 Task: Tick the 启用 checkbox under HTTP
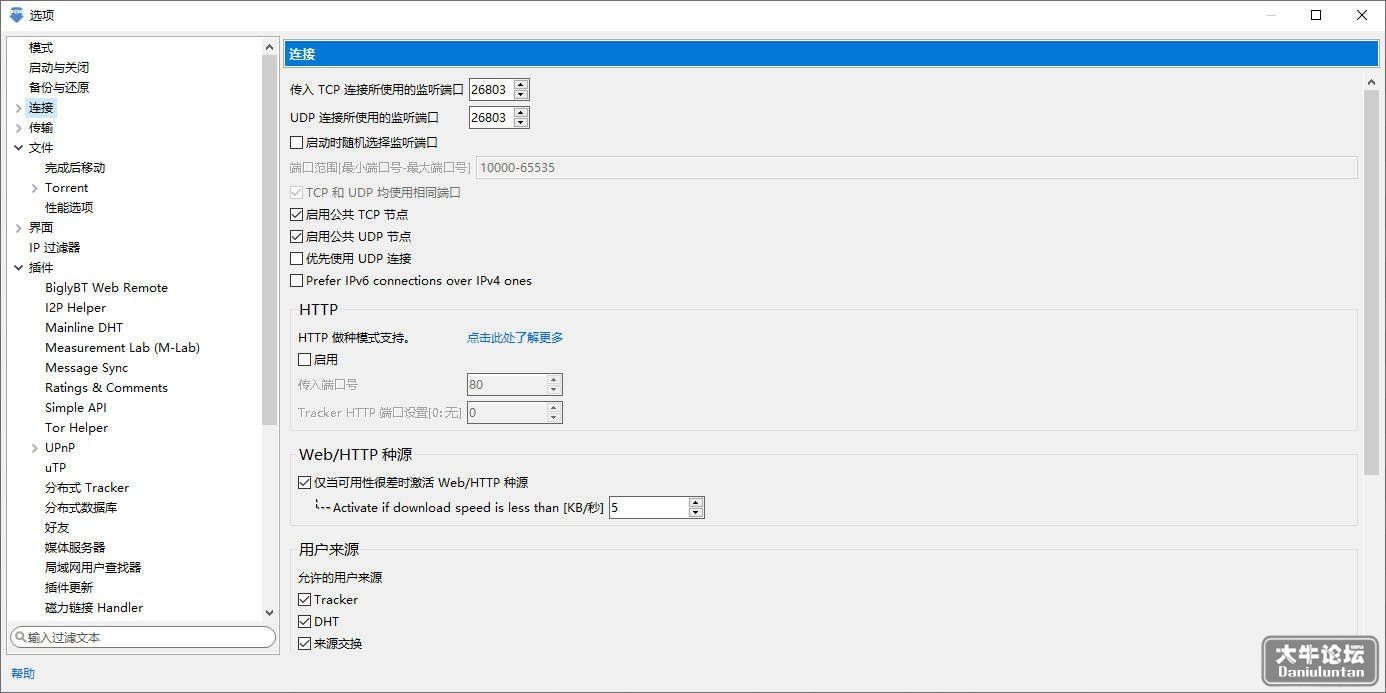(x=305, y=360)
